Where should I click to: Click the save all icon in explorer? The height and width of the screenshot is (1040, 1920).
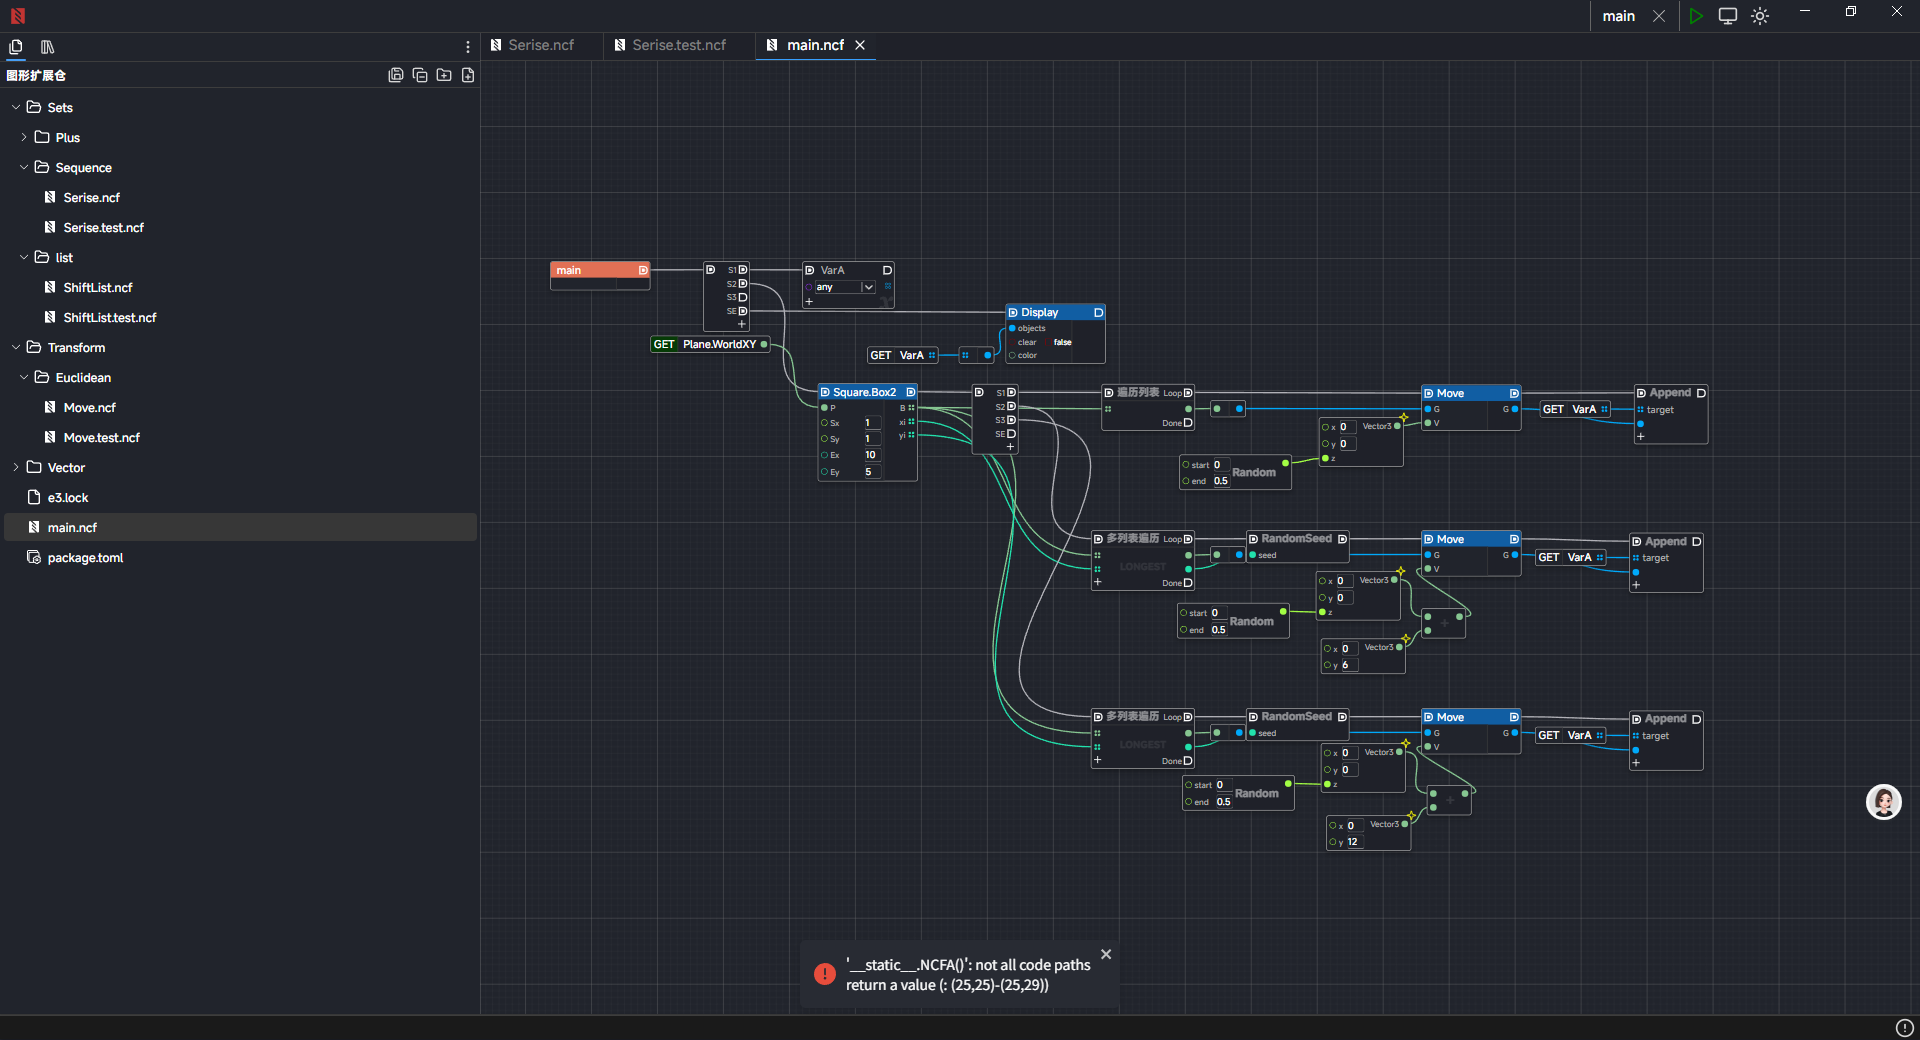point(396,75)
